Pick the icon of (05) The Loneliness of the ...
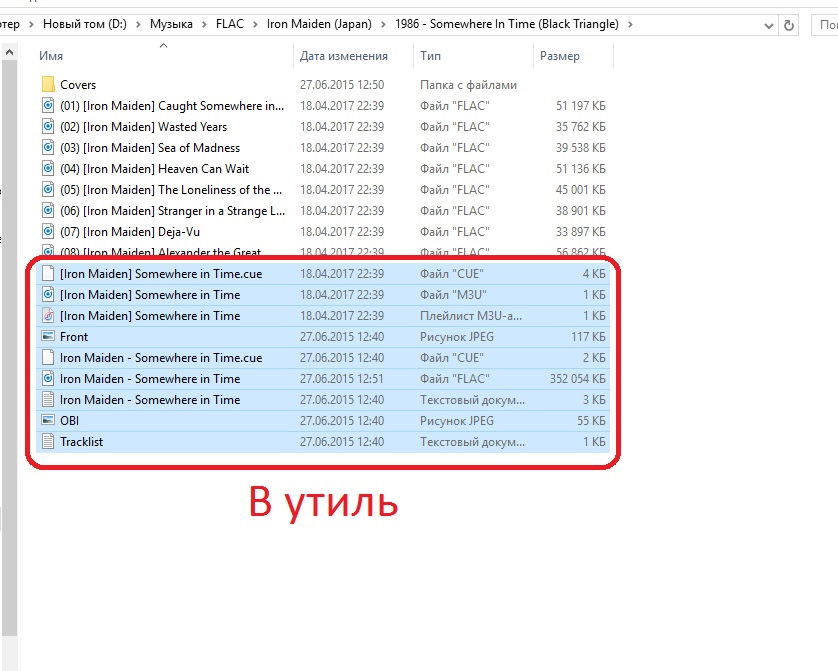838x671 pixels. [48, 190]
